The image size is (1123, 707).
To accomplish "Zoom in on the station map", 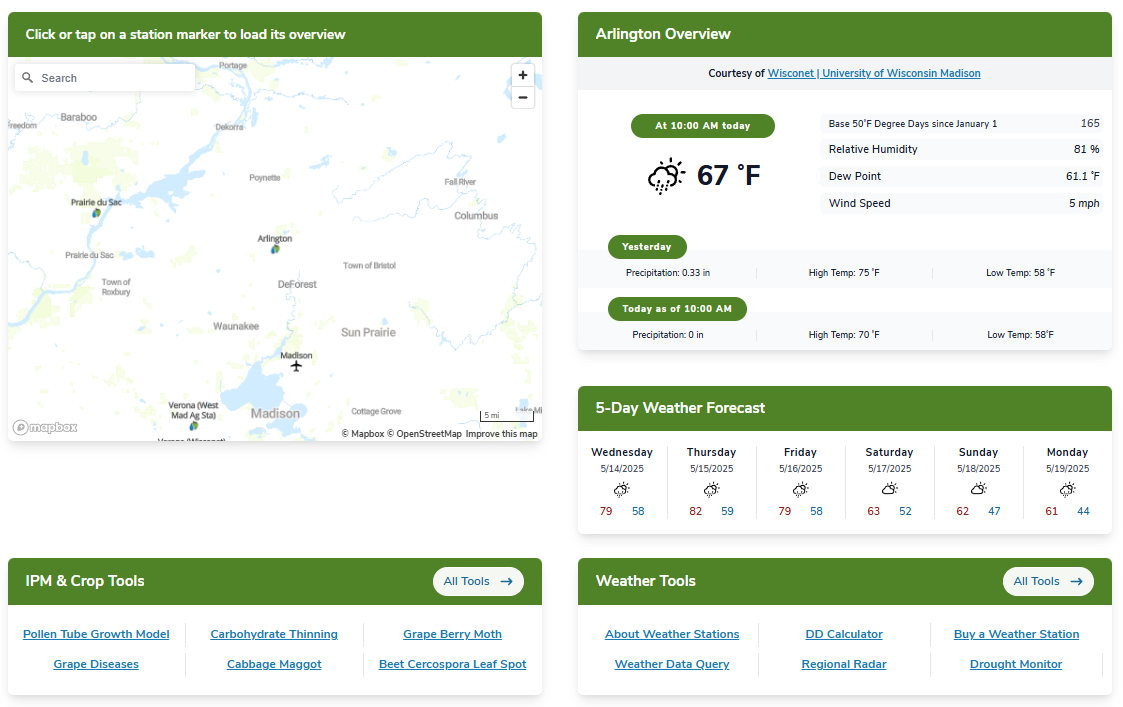I will [x=522, y=75].
